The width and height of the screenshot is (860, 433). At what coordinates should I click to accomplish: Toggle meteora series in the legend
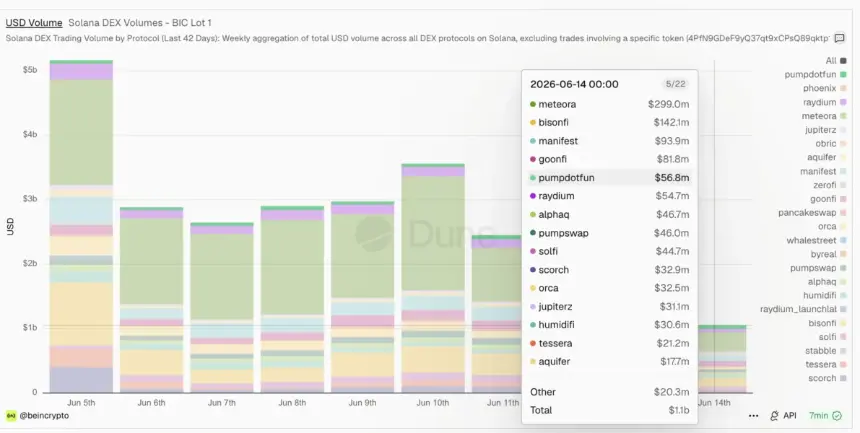824,116
